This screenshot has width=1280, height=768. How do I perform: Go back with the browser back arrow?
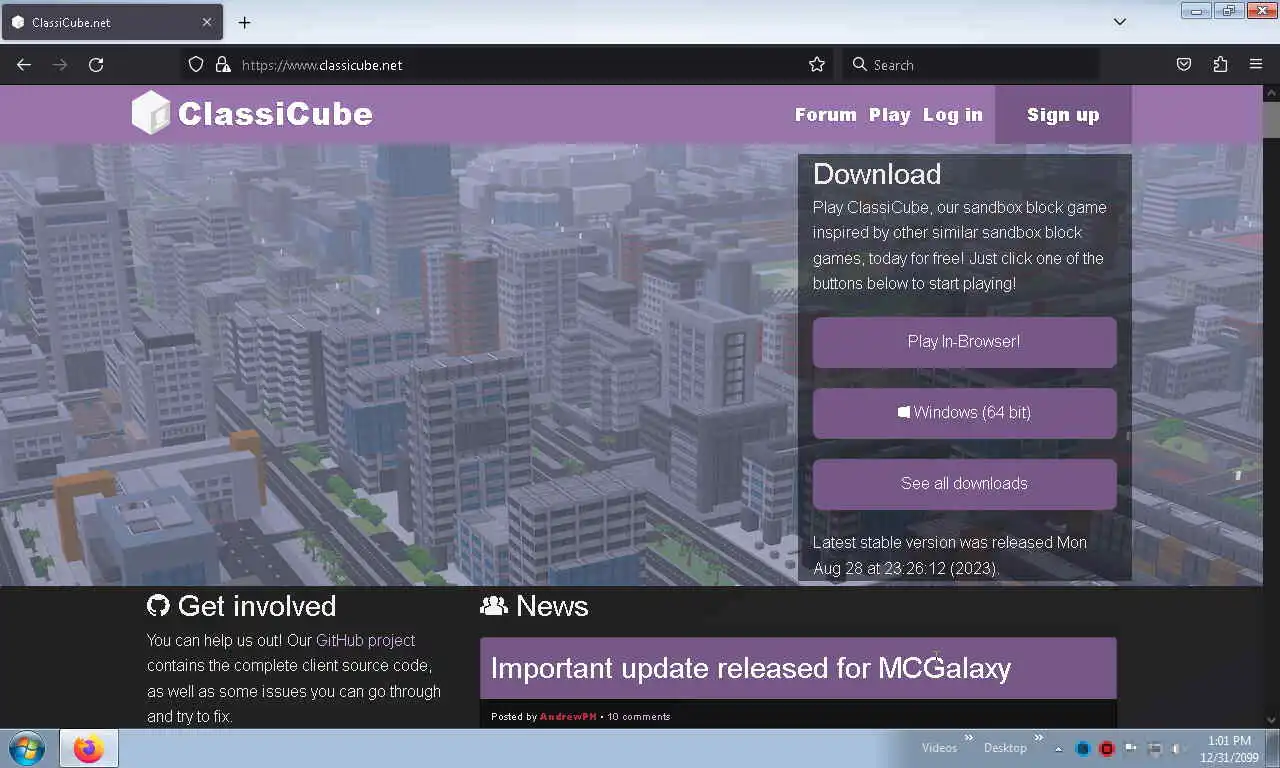(x=24, y=64)
